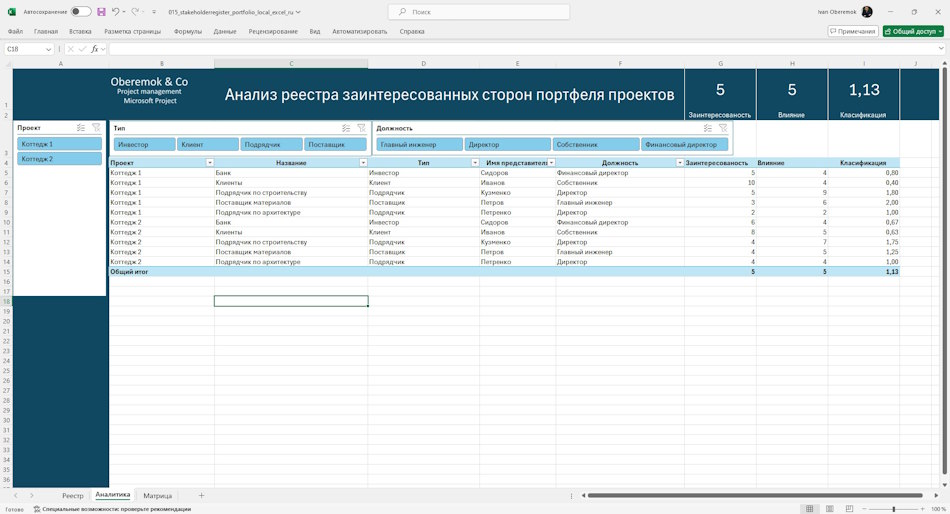Undo the last action
Image resolution: width=950 pixels, height=514 pixels.
(x=116, y=12)
